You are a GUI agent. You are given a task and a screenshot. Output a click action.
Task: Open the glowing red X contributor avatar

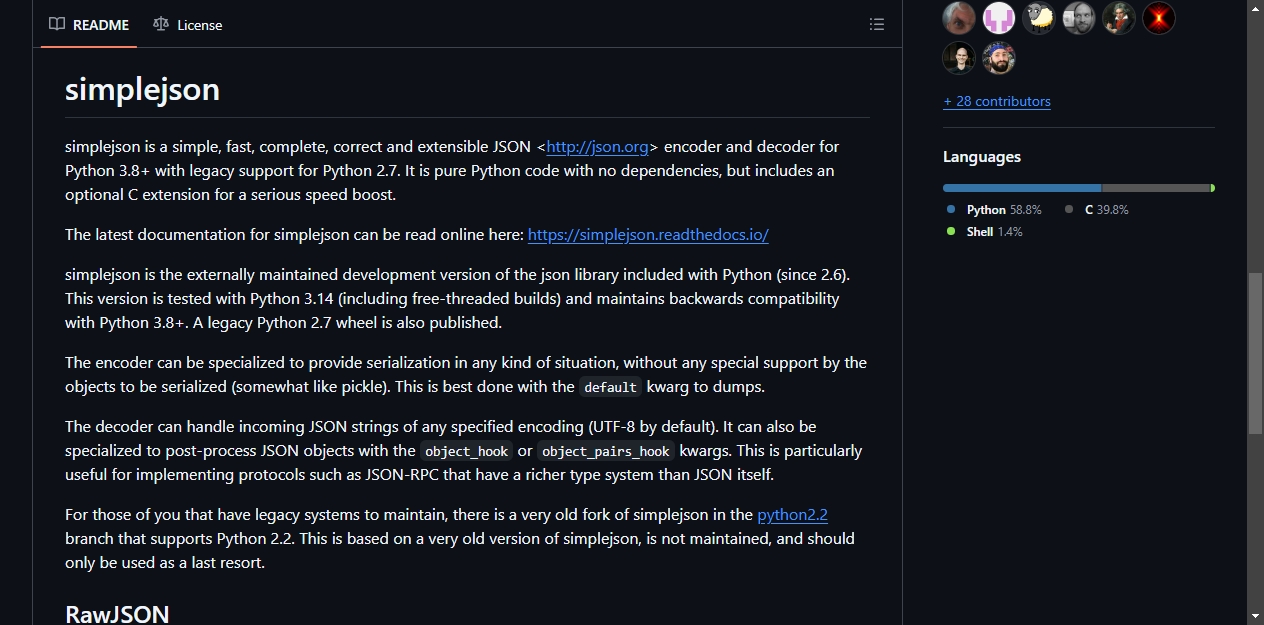(x=1159, y=18)
